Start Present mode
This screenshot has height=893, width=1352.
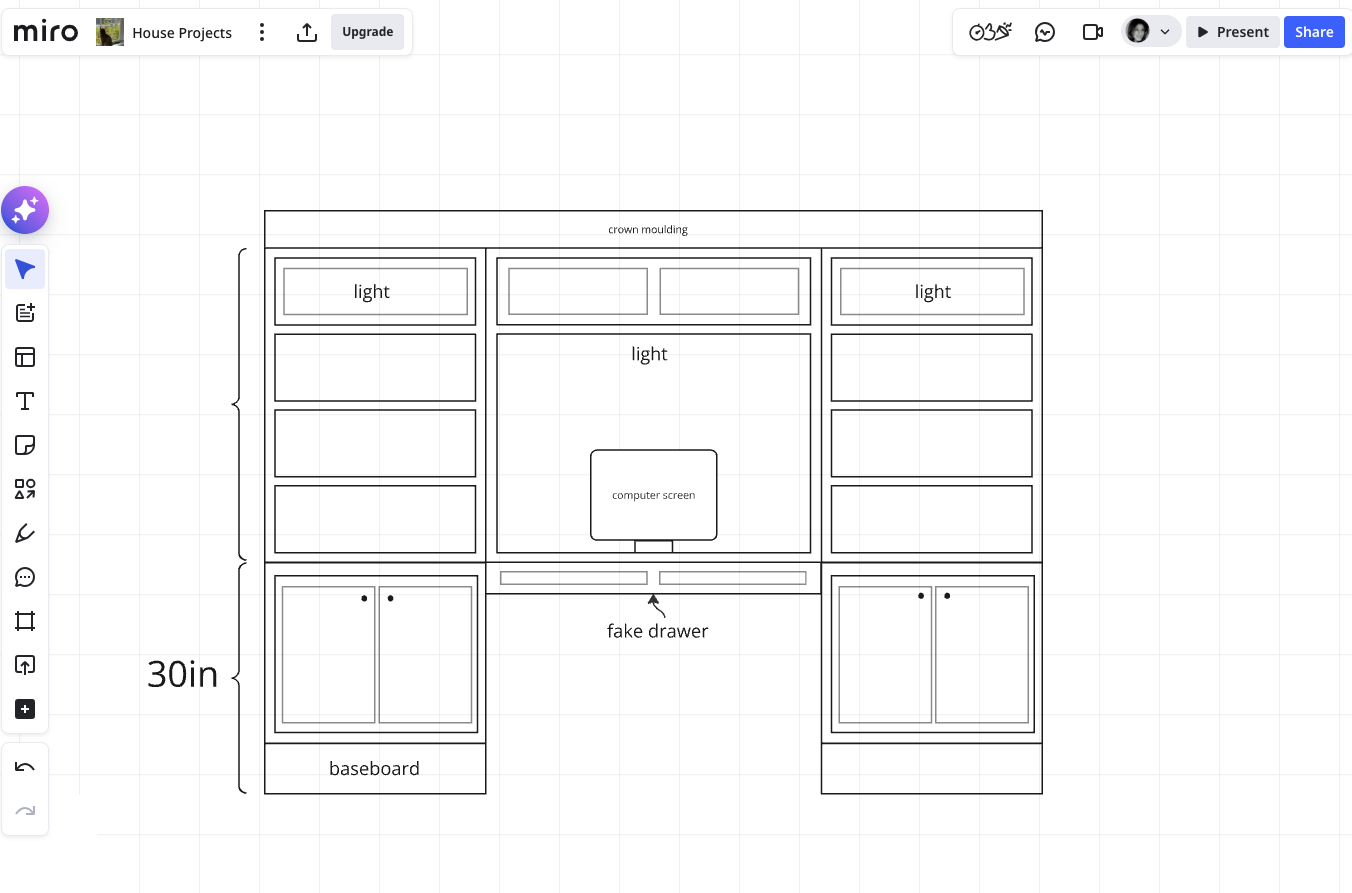[x=1233, y=31]
